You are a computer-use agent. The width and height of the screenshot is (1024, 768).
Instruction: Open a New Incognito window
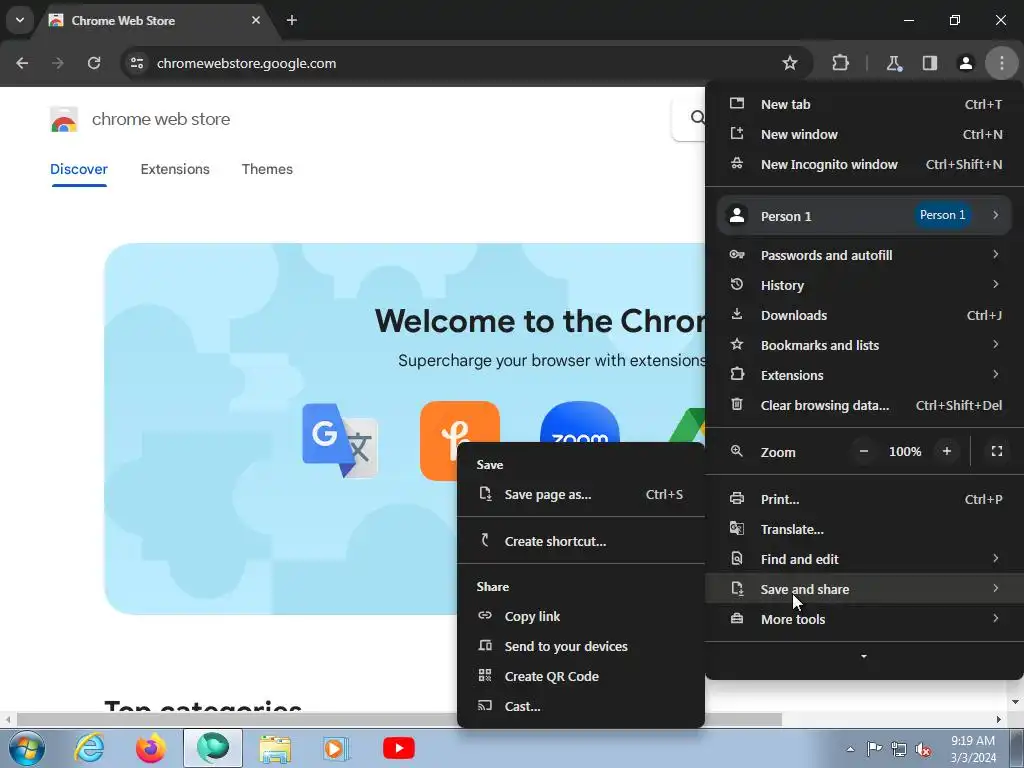coord(865,165)
